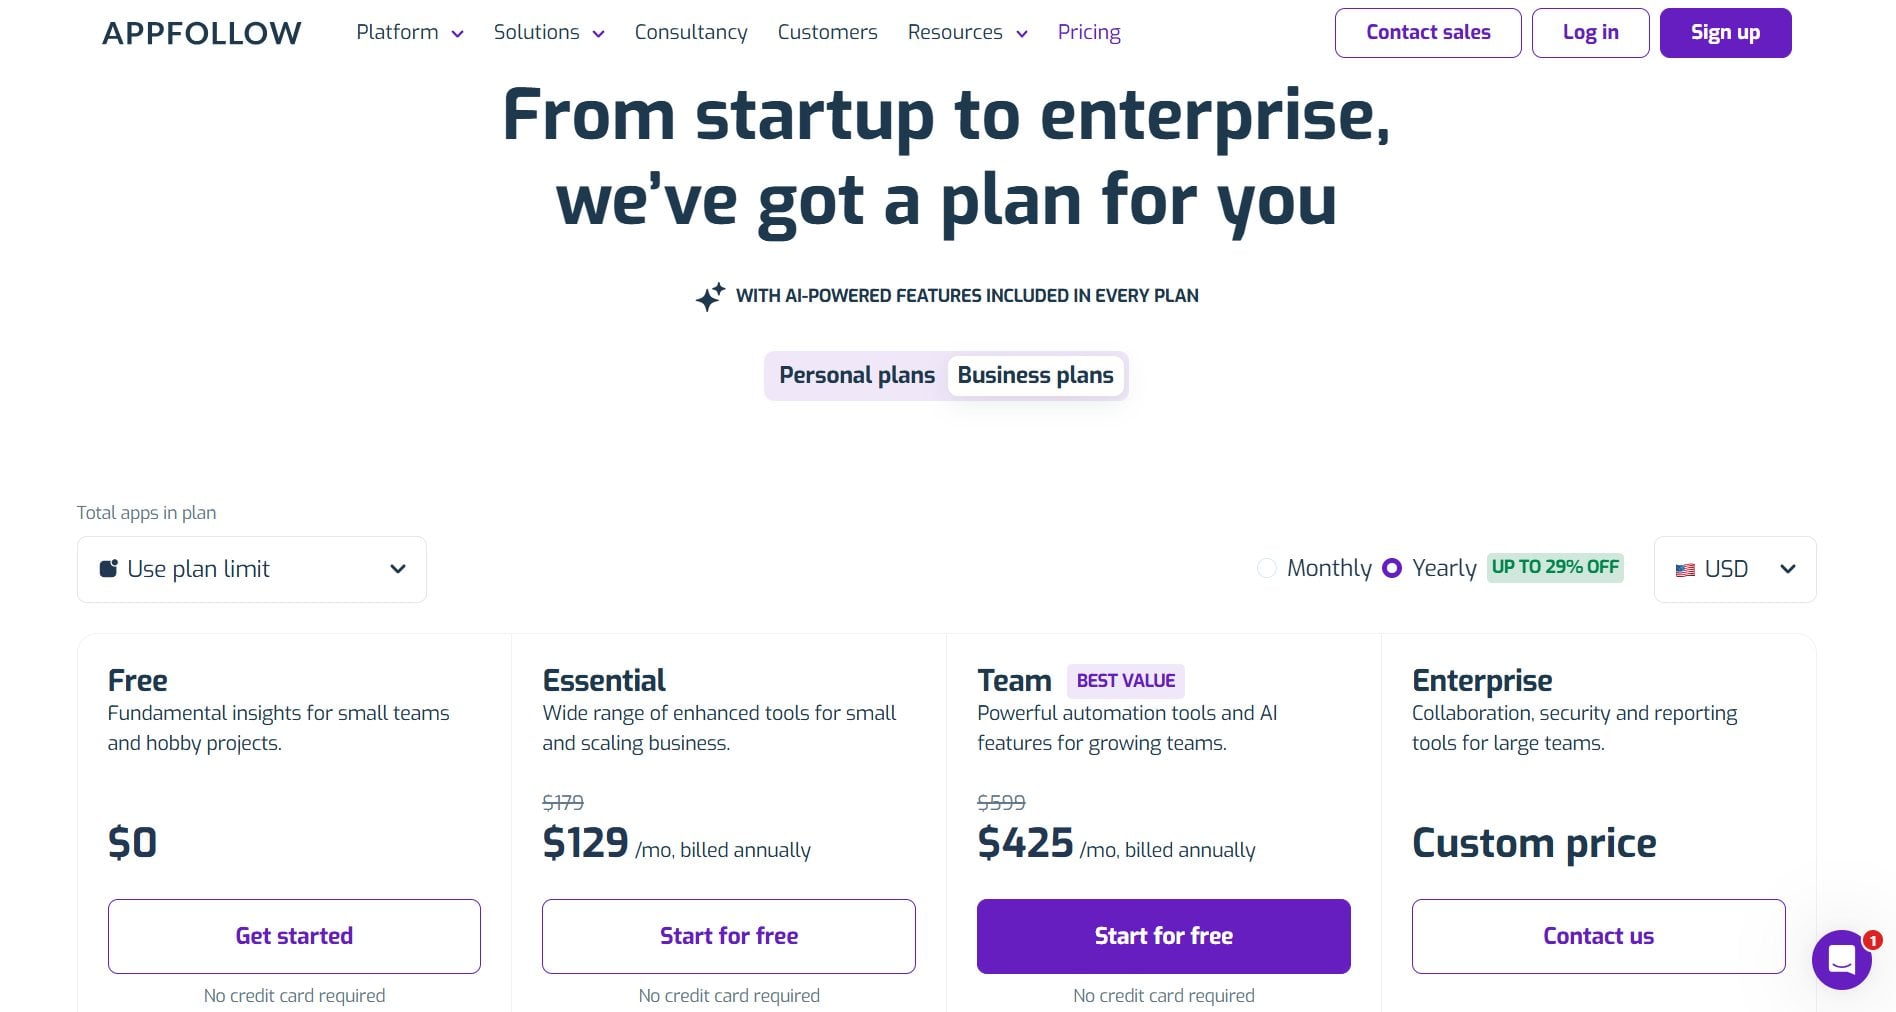Open the Use plan limit dropdown

coord(251,569)
